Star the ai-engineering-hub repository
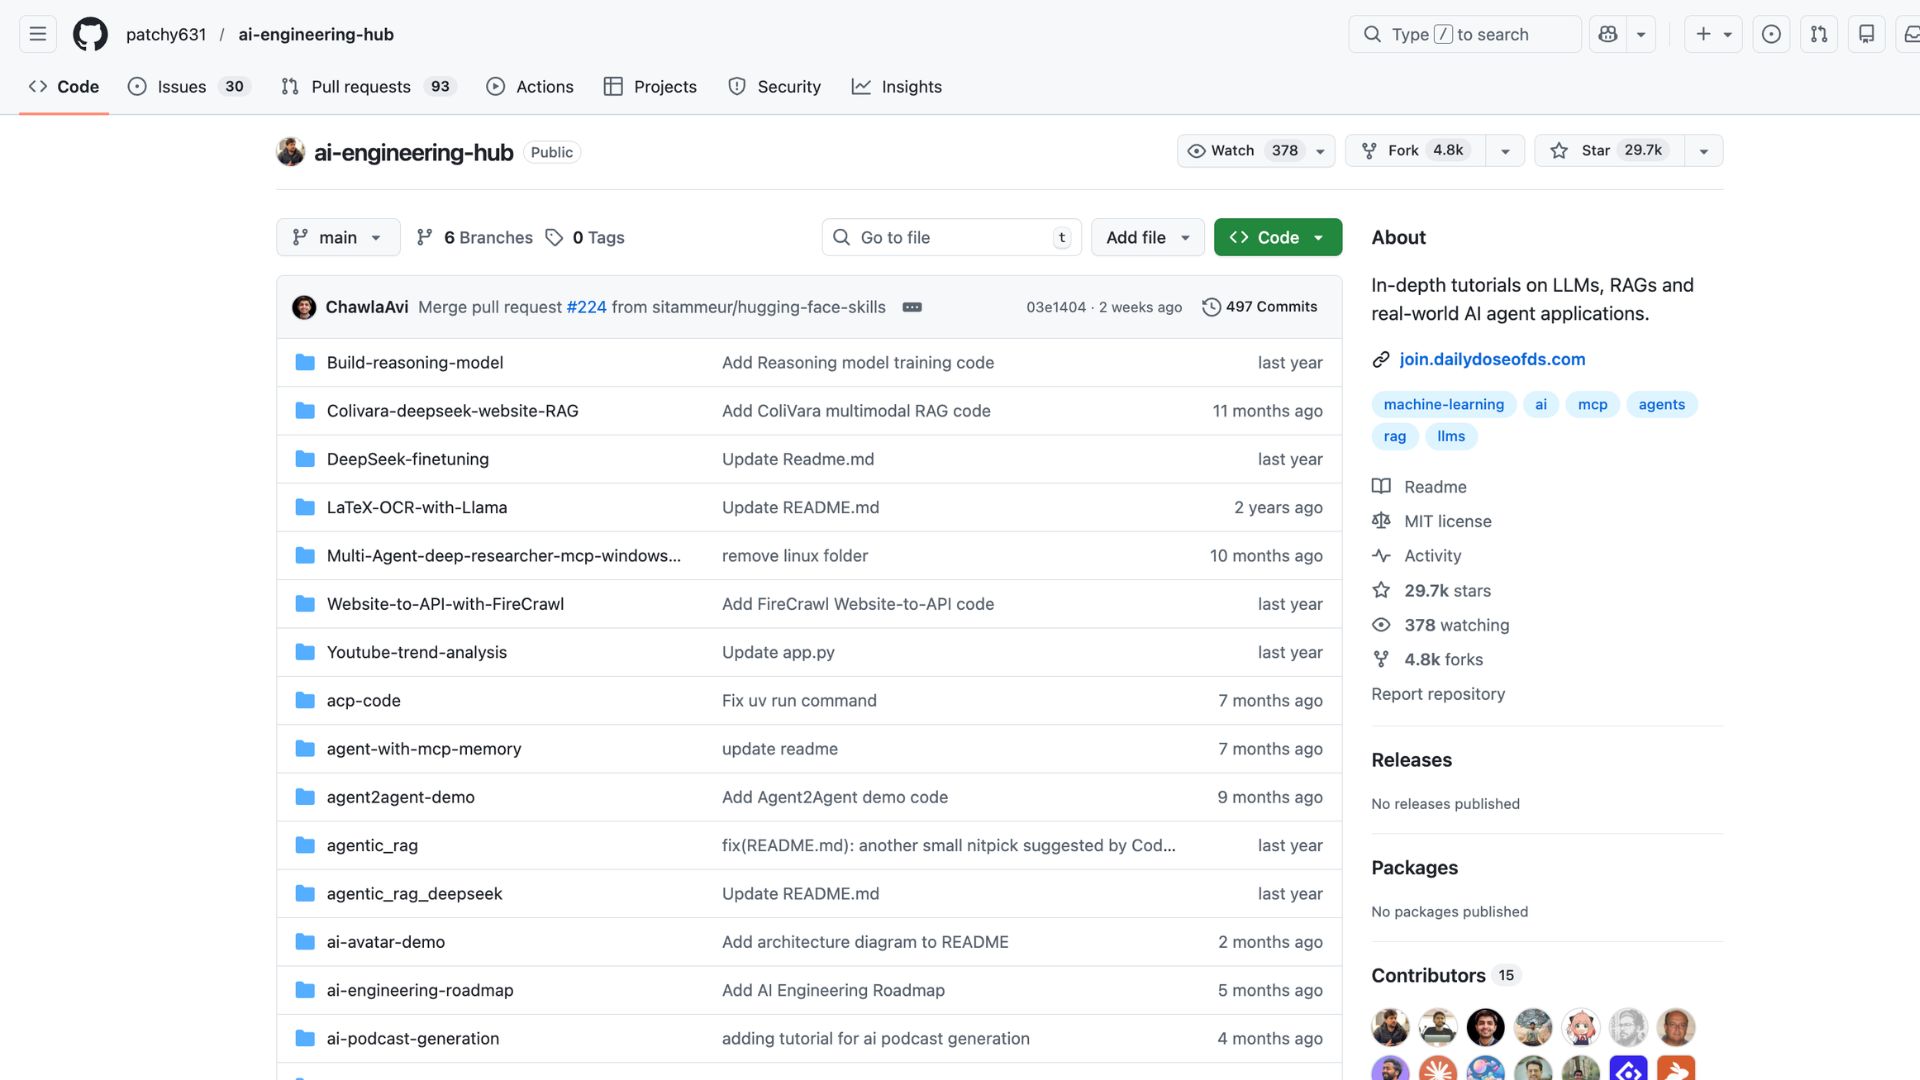 [1610, 150]
